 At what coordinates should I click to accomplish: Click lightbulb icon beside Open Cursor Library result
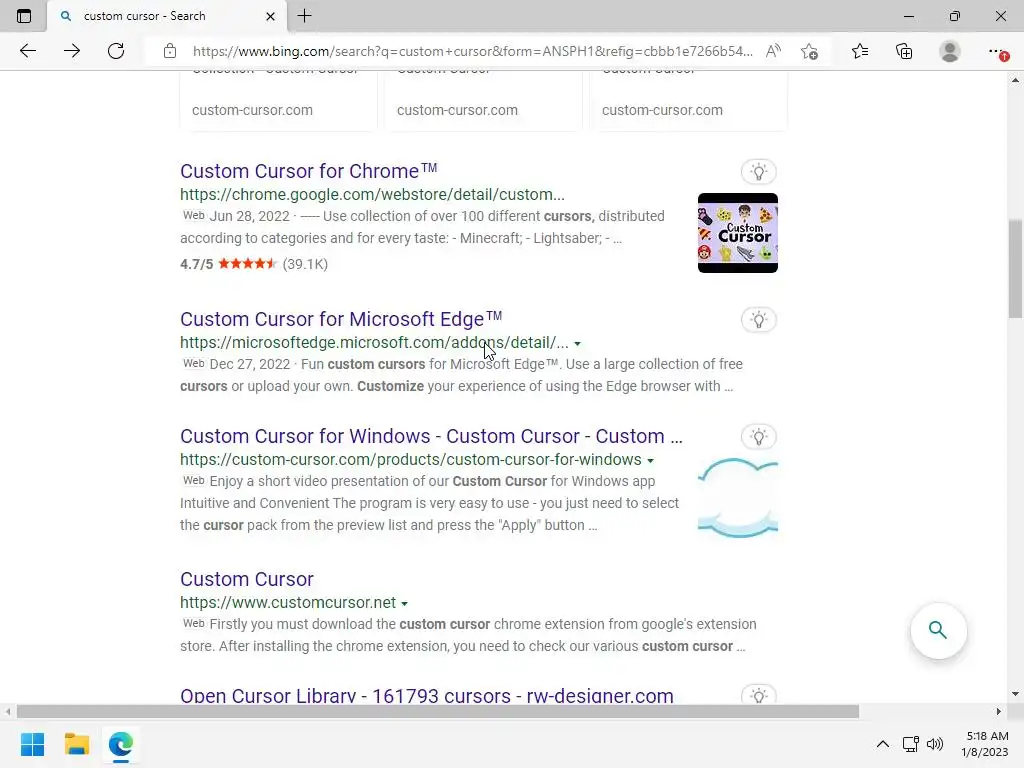758,695
